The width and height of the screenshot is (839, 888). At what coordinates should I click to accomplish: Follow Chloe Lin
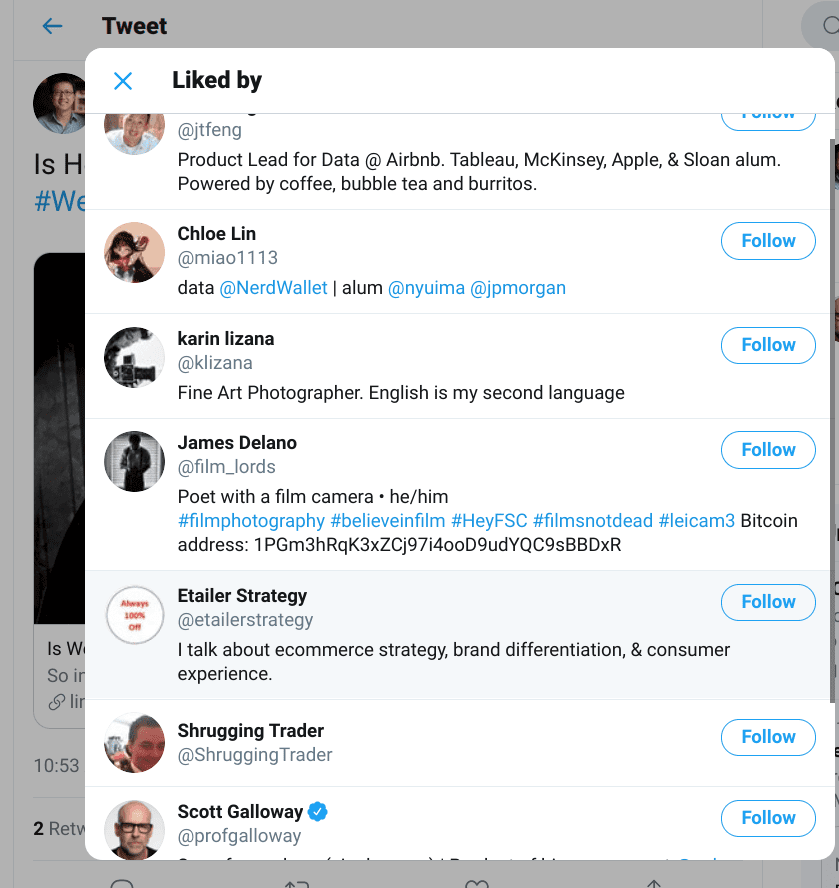[767, 241]
